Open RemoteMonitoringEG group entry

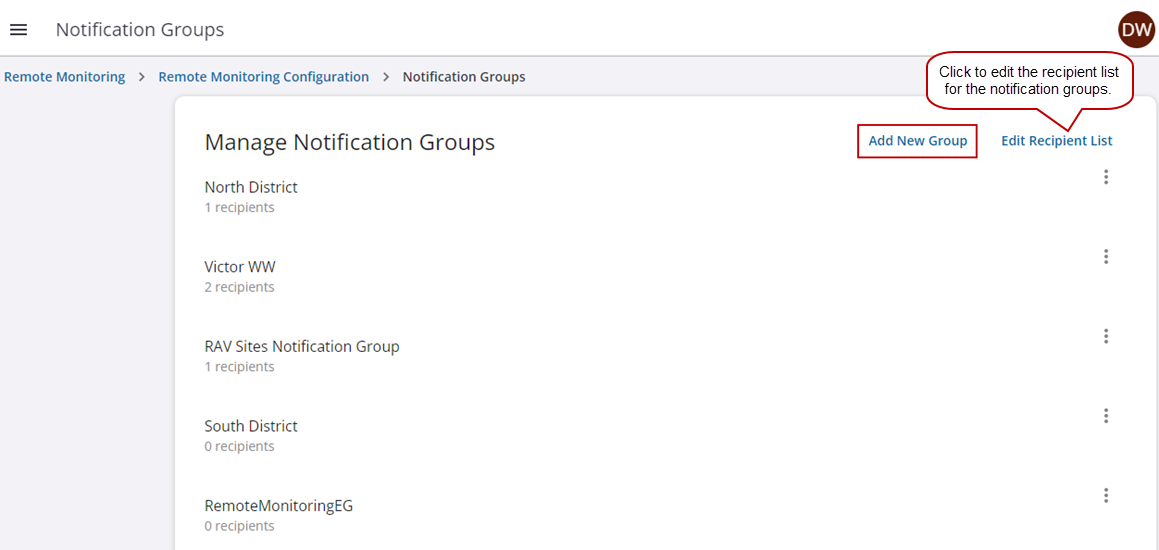[x=278, y=506]
